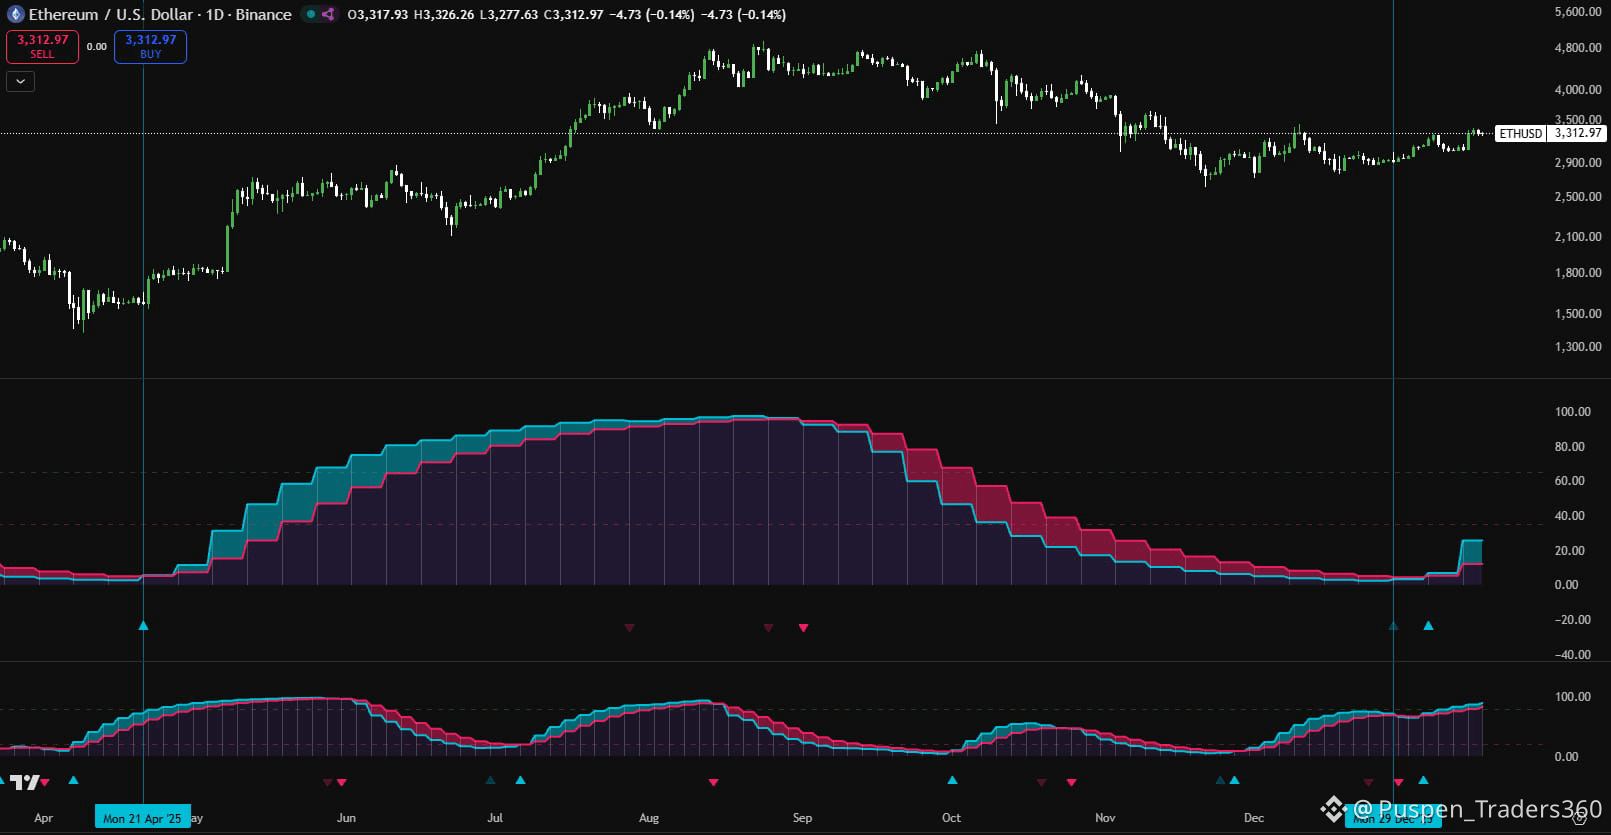The image size is (1611, 835).
Task: Click the cyan triangle above the Jul label
Action: click(520, 780)
